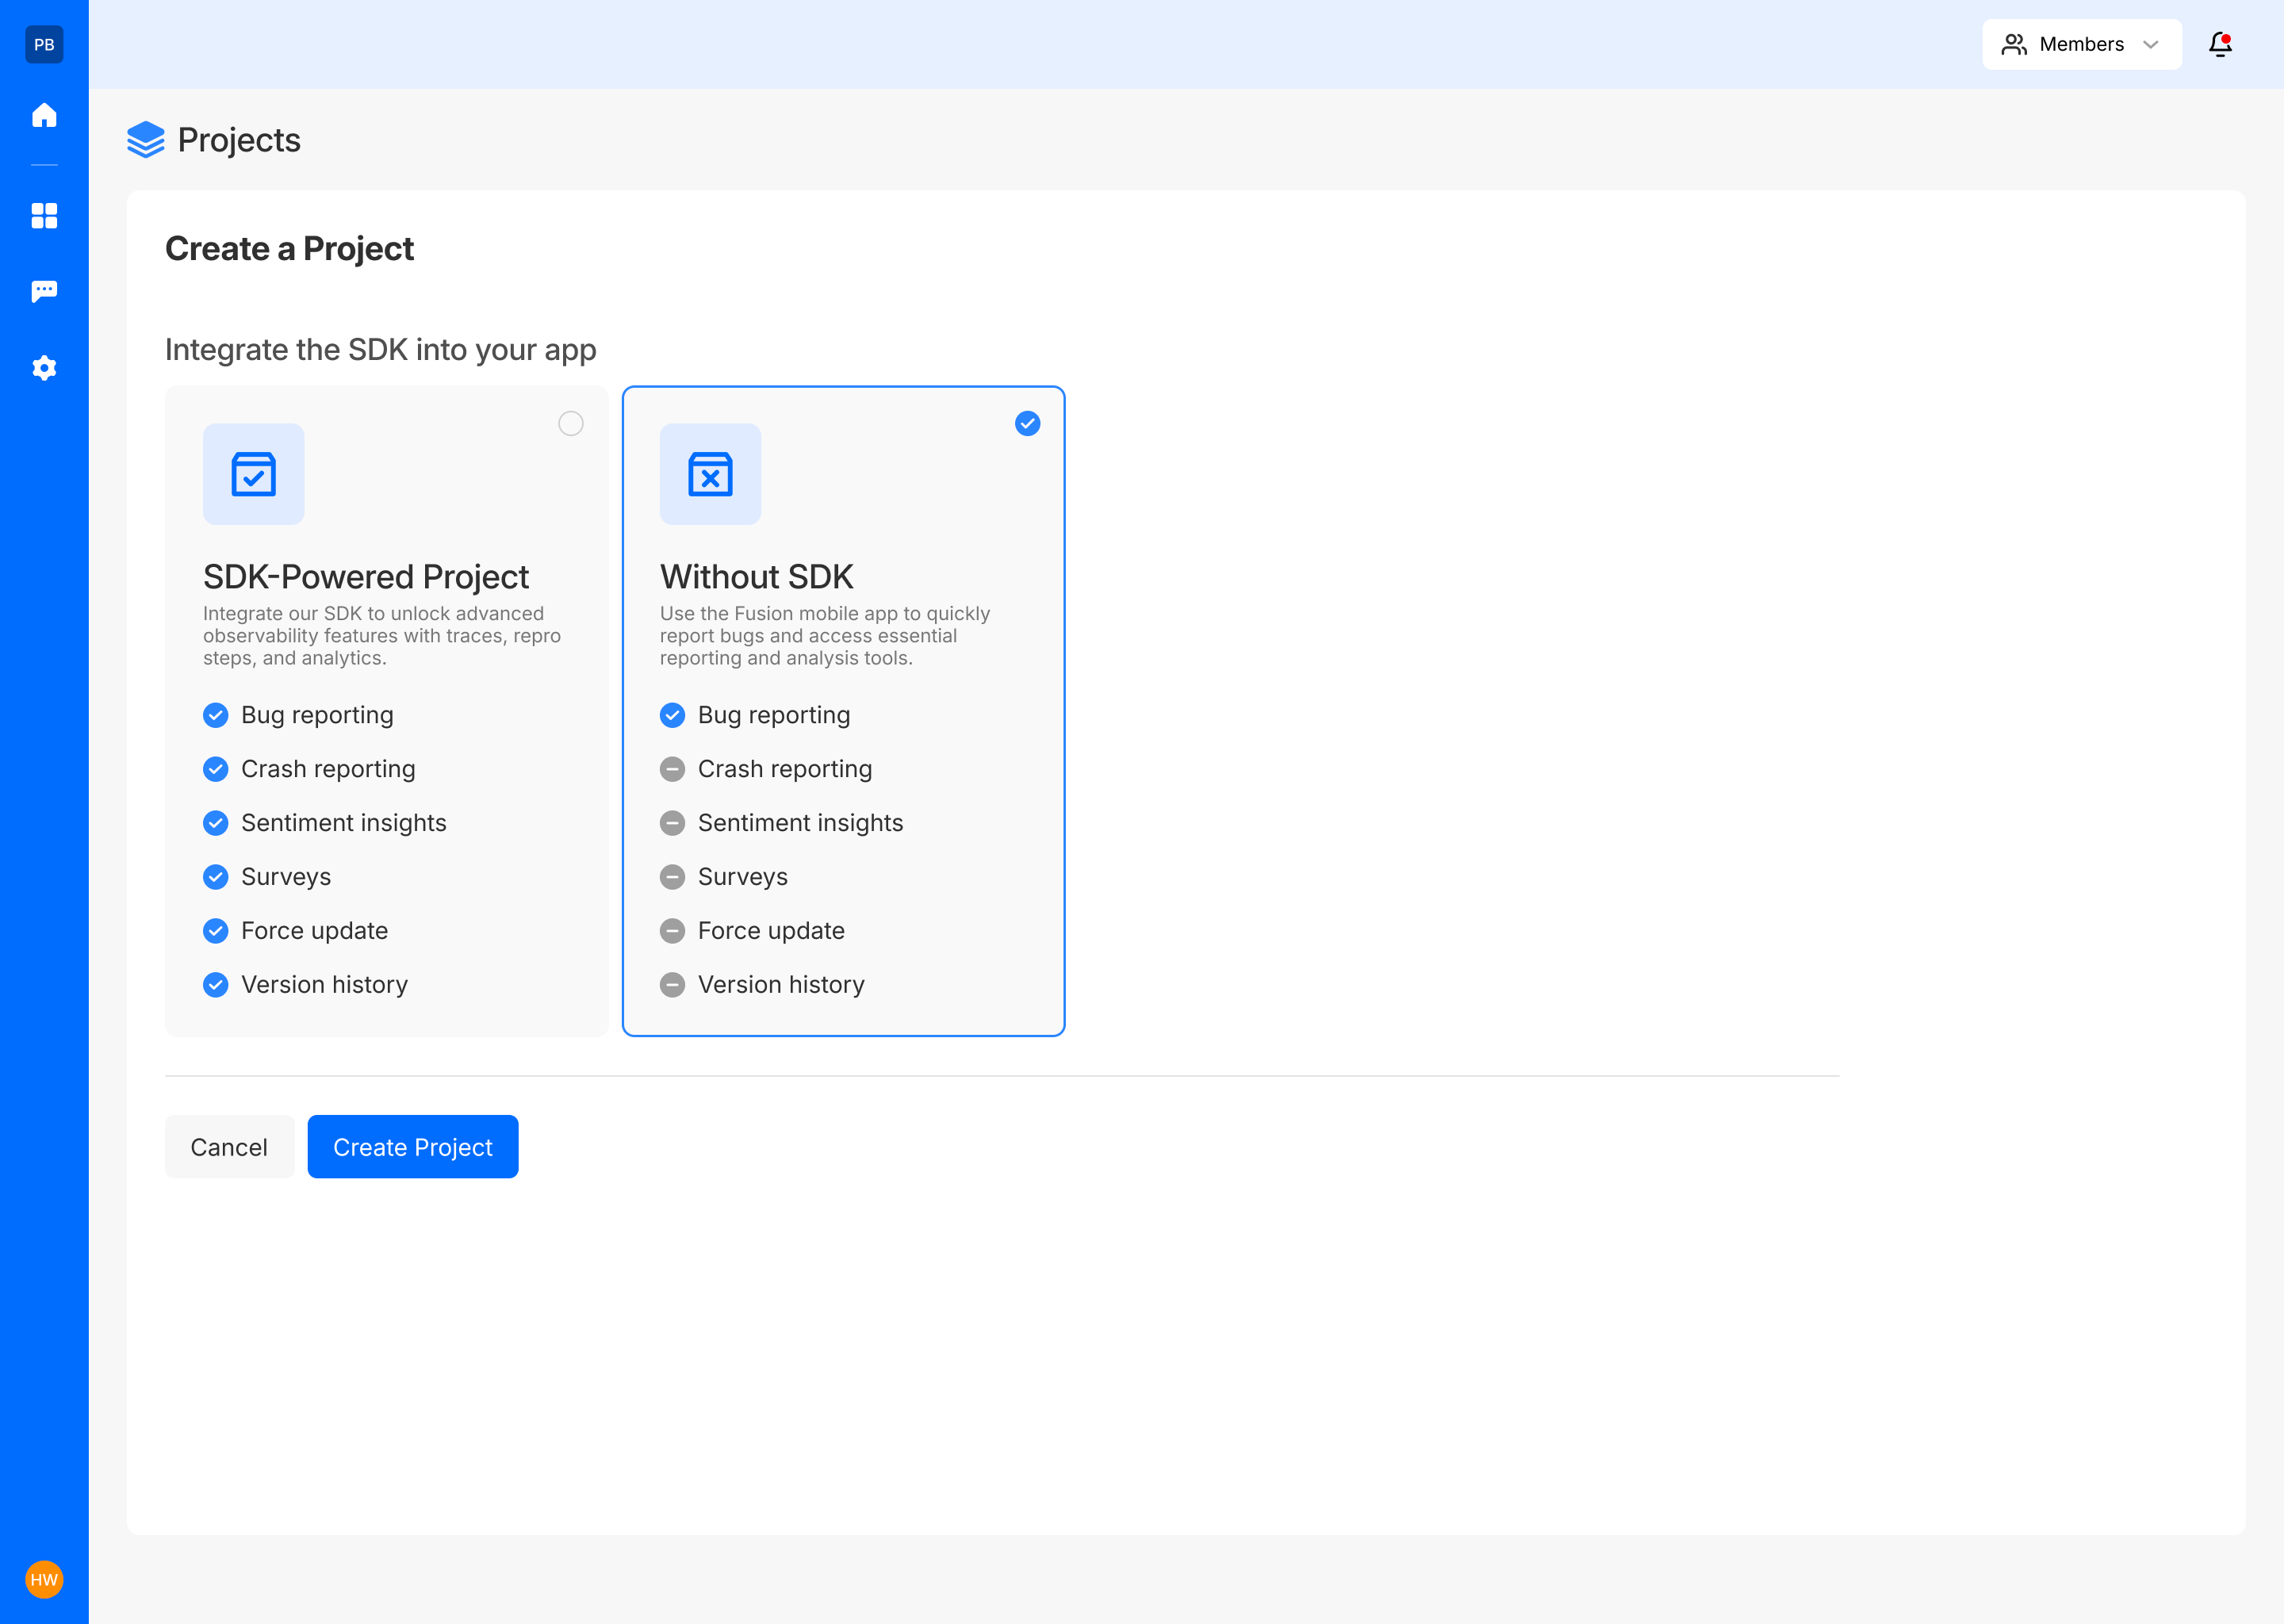This screenshot has height=1624, width=2284.
Task: Click Crash reporting minus icon under Without SDK
Action: (672, 769)
